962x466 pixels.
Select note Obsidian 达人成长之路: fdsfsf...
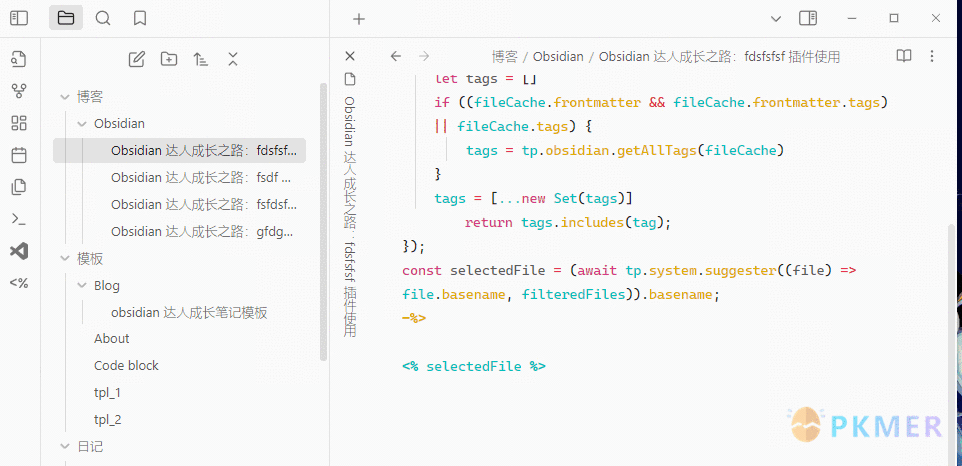coord(179,151)
